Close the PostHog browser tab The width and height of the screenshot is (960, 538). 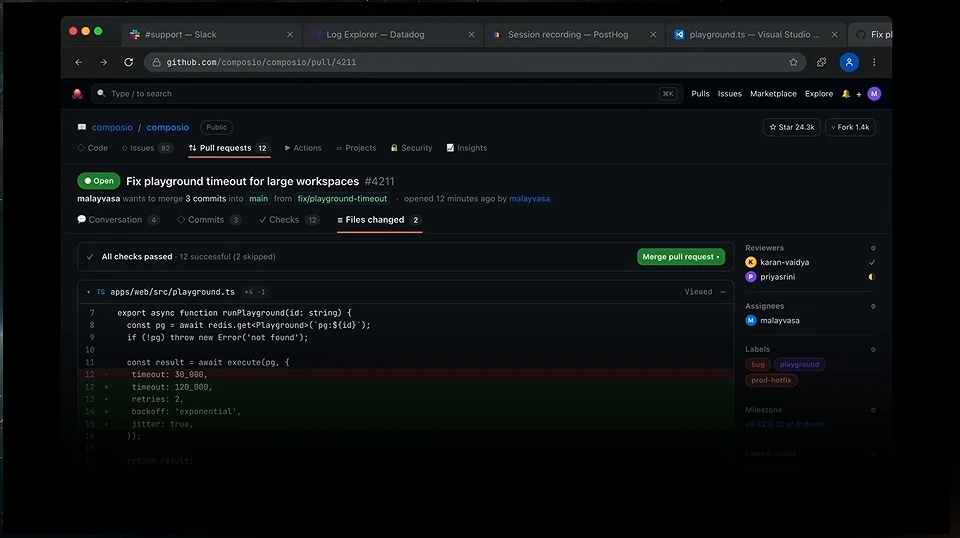point(653,34)
